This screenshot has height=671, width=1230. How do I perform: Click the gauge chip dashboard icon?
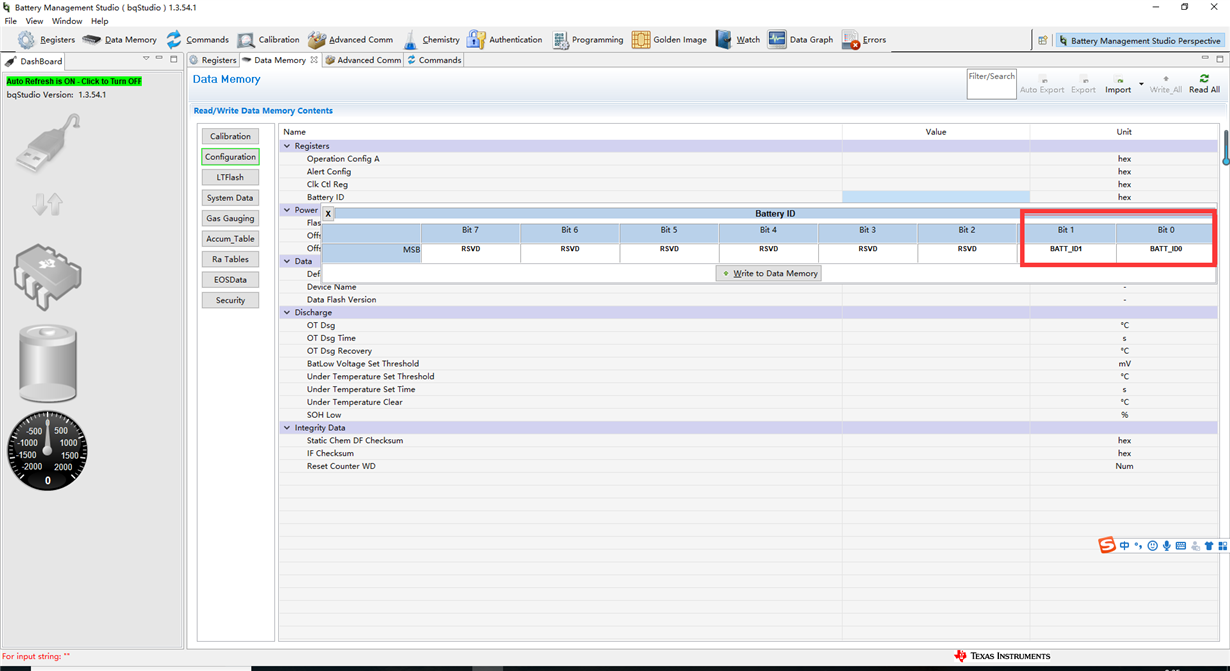[47, 277]
